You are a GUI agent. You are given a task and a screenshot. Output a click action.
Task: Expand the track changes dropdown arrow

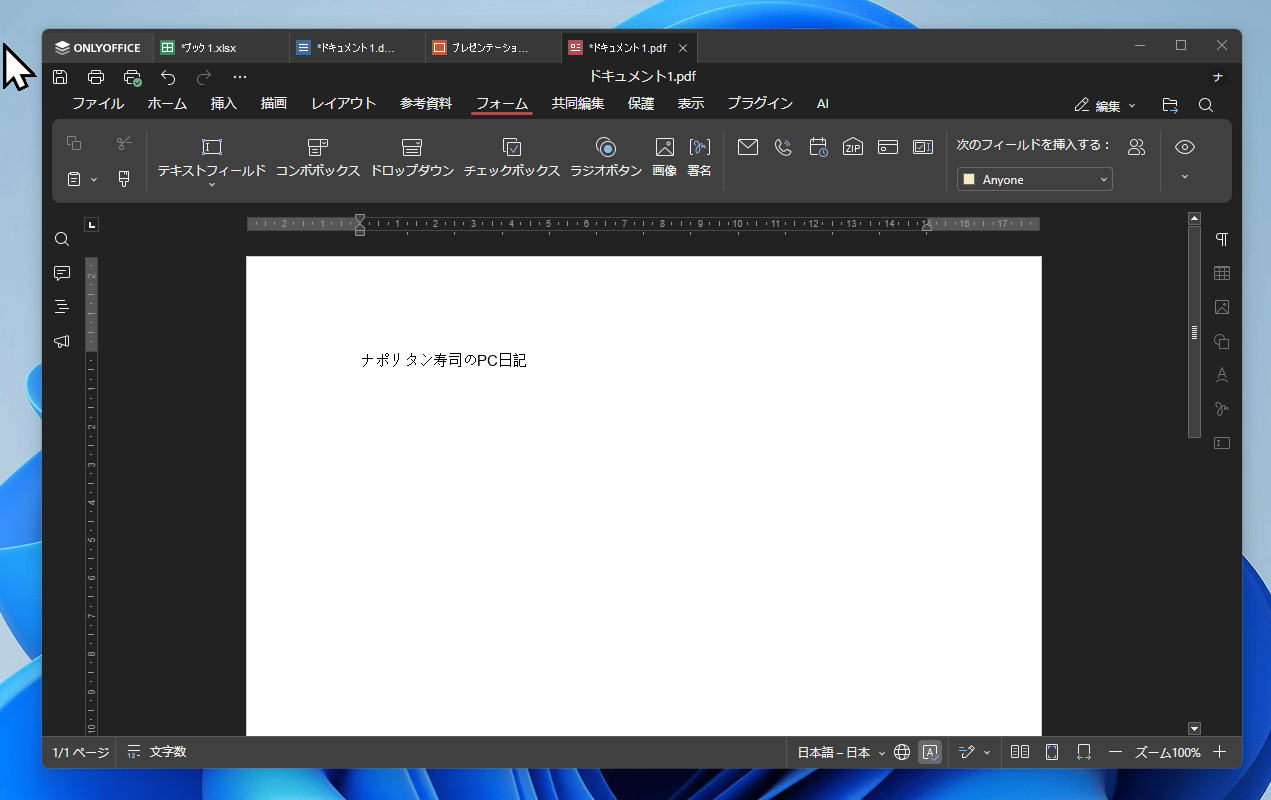(x=987, y=752)
